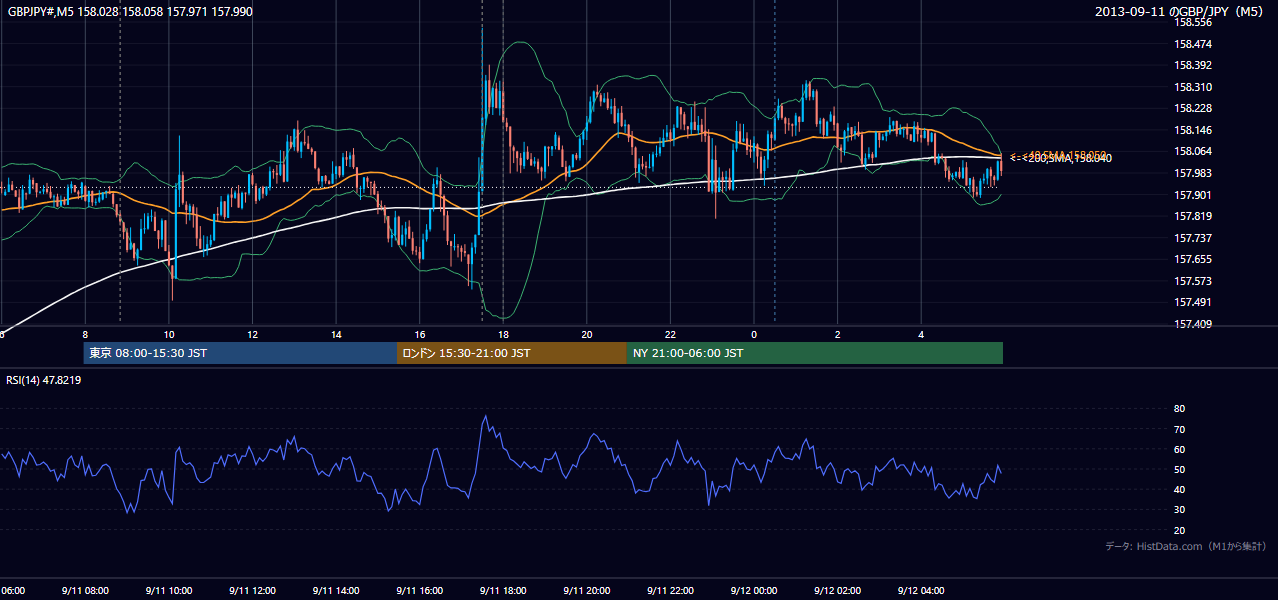The width and height of the screenshot is (1278, 600).
Task: Click hour tick 14 under the price chart
Action: pyautogui.click(x=336, y=334)
